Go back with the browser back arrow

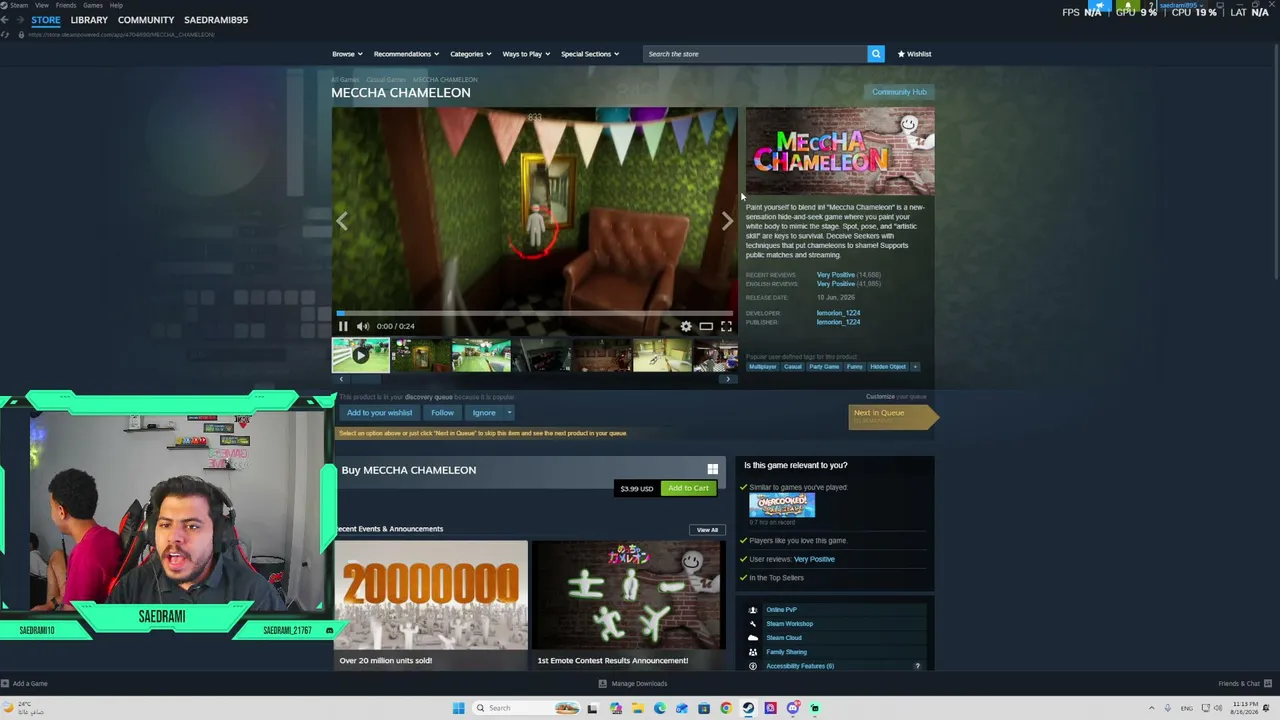pos(5,20)
